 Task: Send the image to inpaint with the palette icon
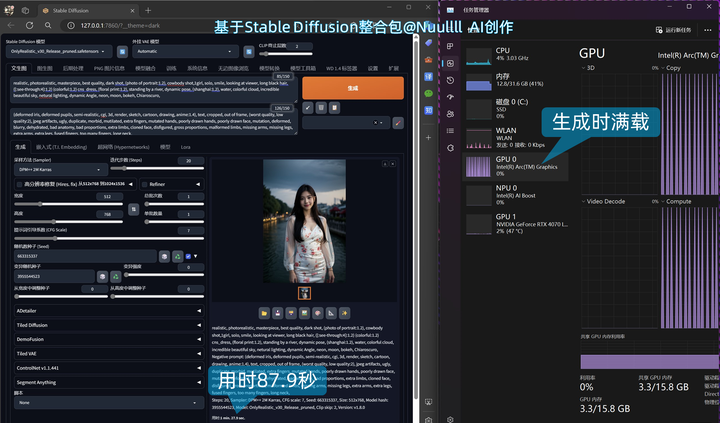pyautogui.click(x=317, y=313)
